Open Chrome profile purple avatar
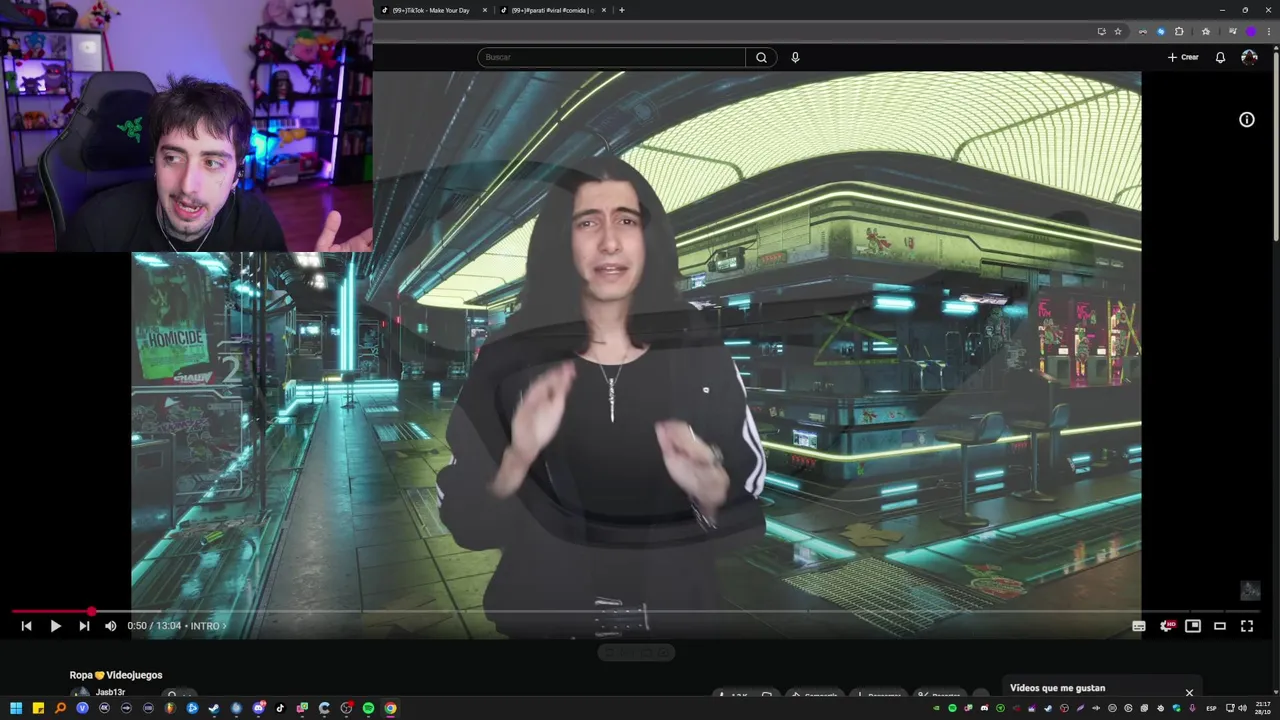The image size is (1280, 720). click(x=1251, y=31)
